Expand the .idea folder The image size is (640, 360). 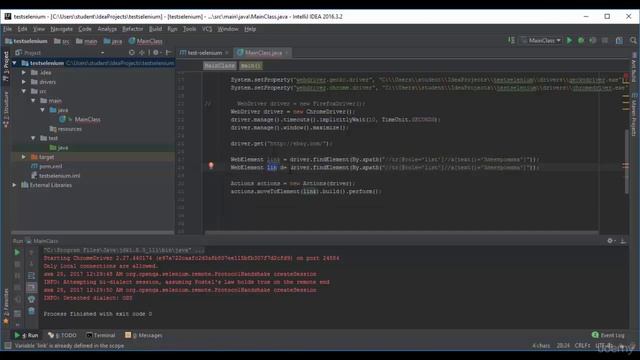(24, 73)
